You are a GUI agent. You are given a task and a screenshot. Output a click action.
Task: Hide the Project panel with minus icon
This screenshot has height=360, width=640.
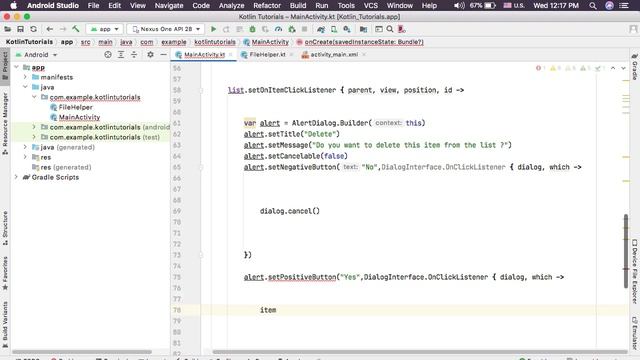[163, 55]
